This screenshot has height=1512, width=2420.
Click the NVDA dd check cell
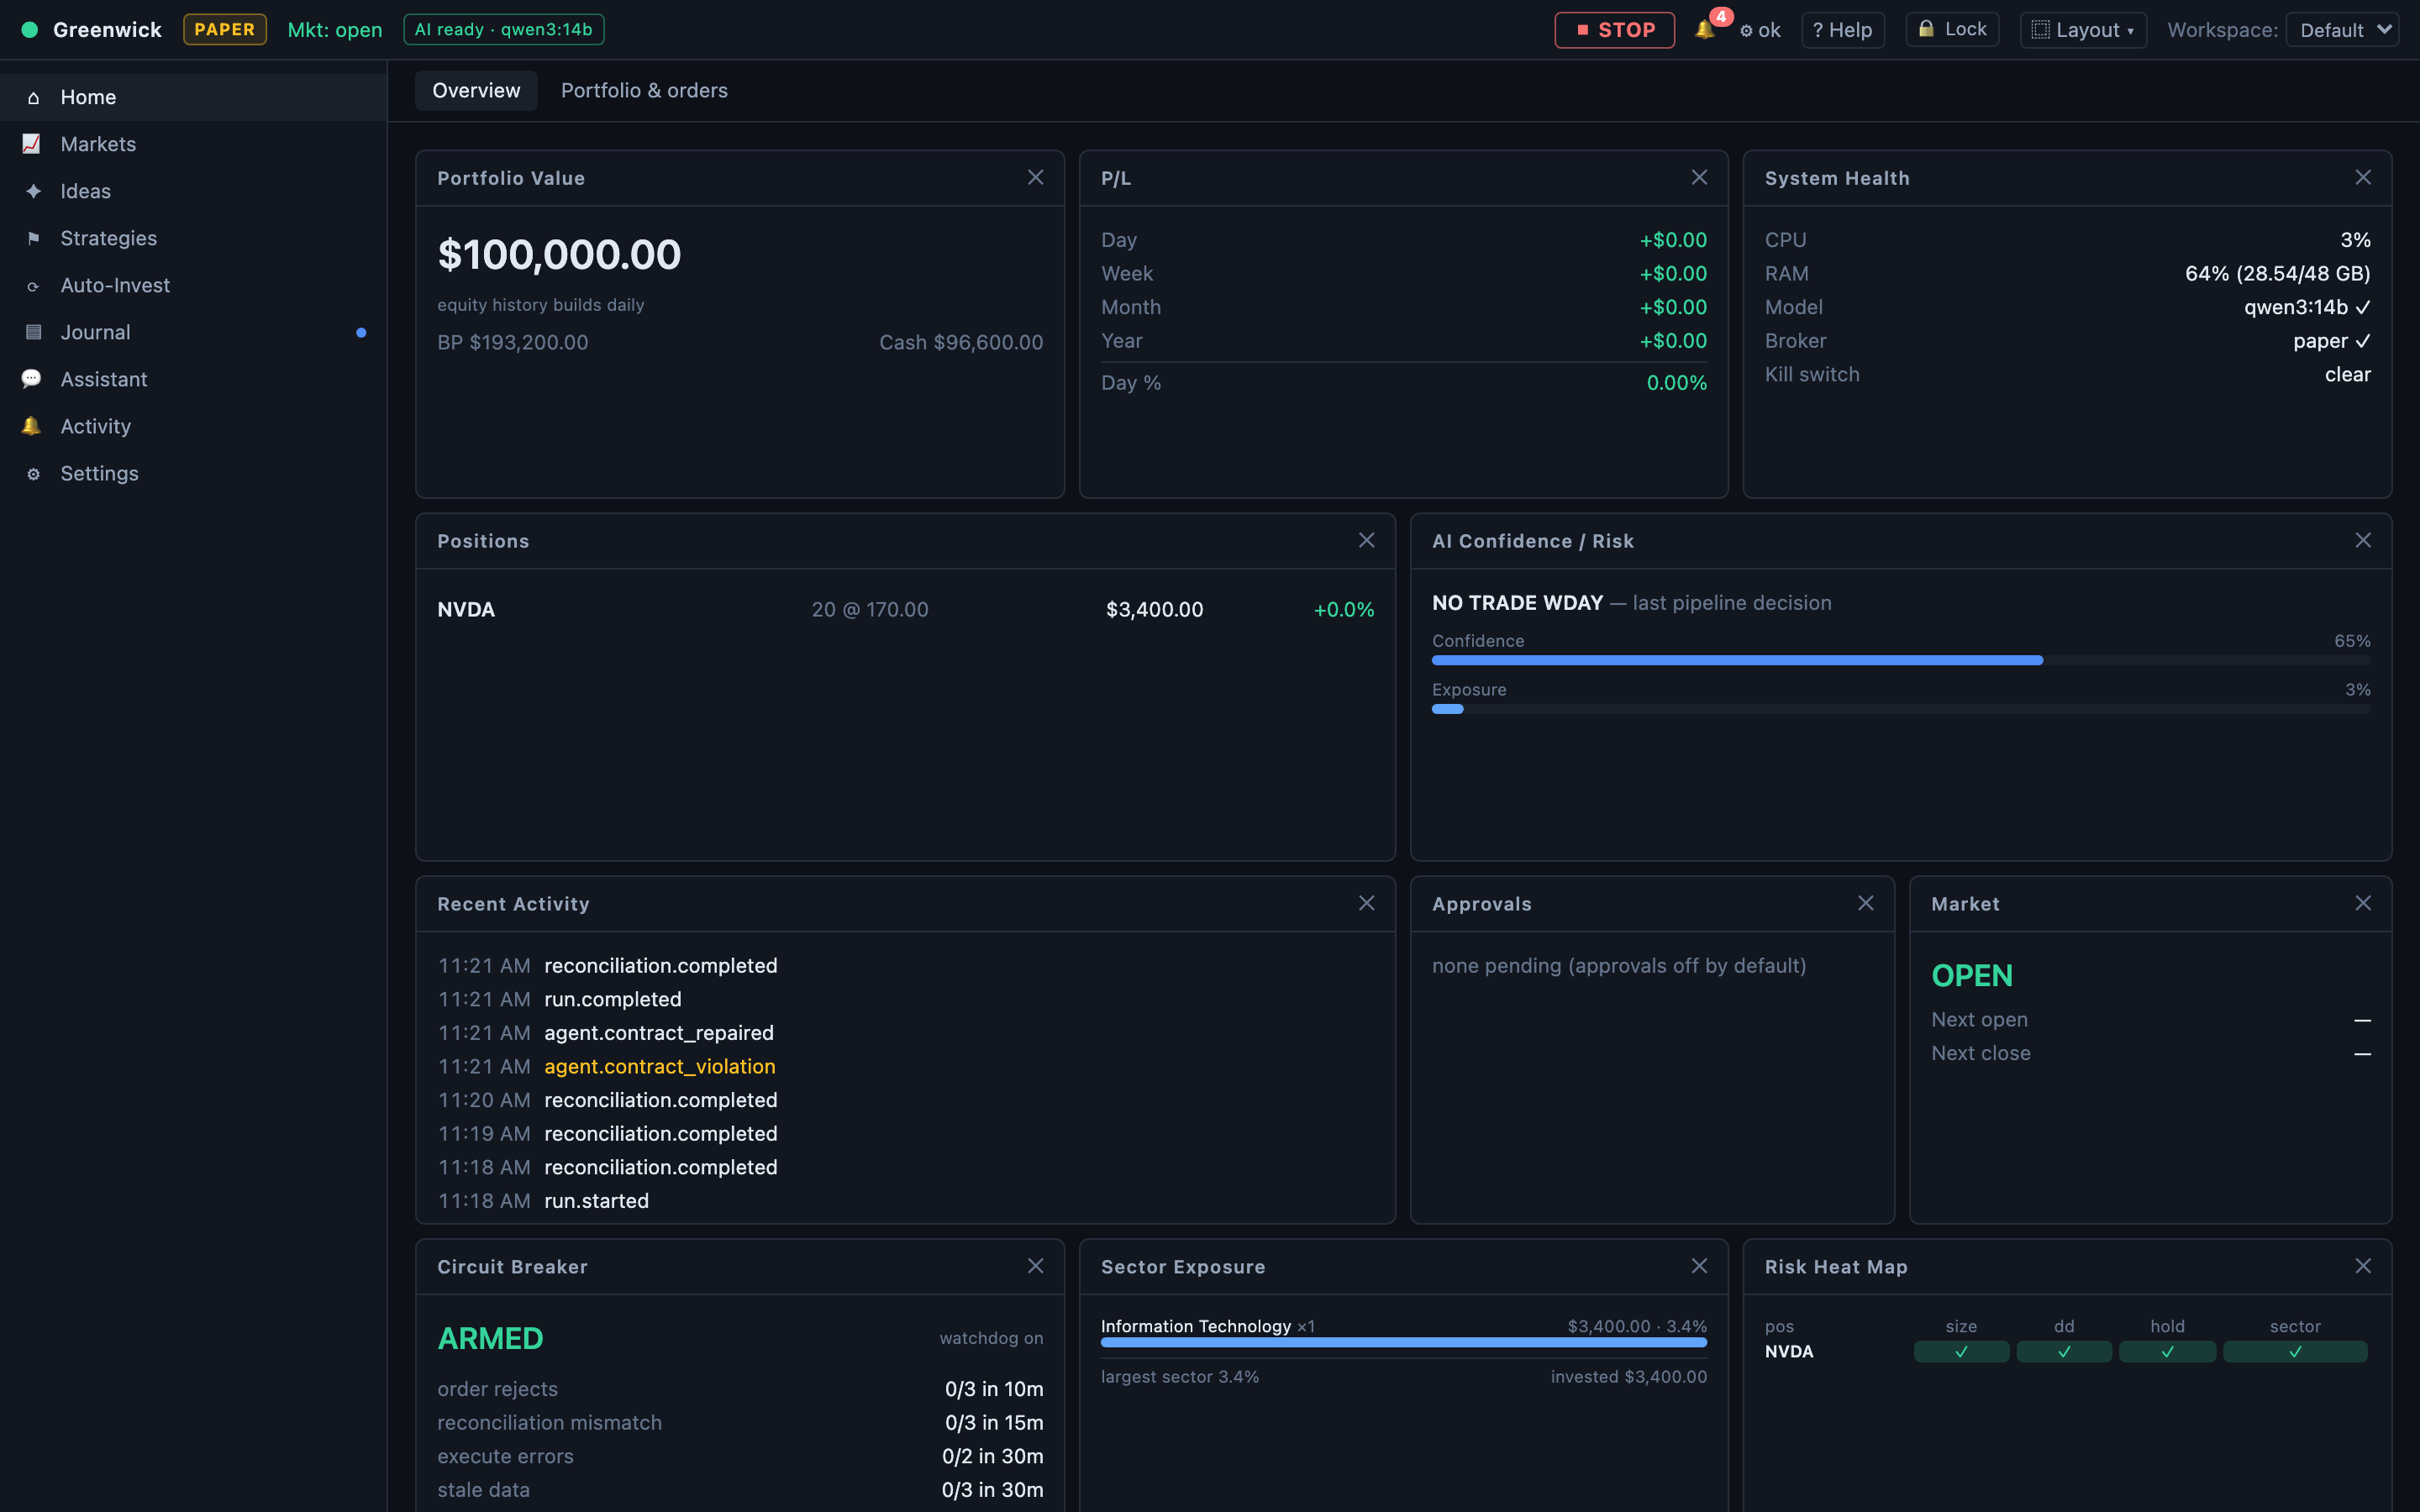[2064, 1351]
